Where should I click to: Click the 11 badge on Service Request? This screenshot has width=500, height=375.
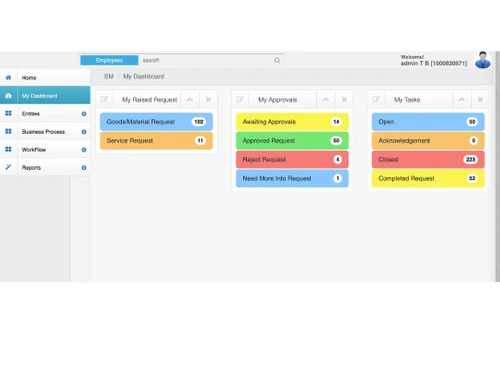200,141
